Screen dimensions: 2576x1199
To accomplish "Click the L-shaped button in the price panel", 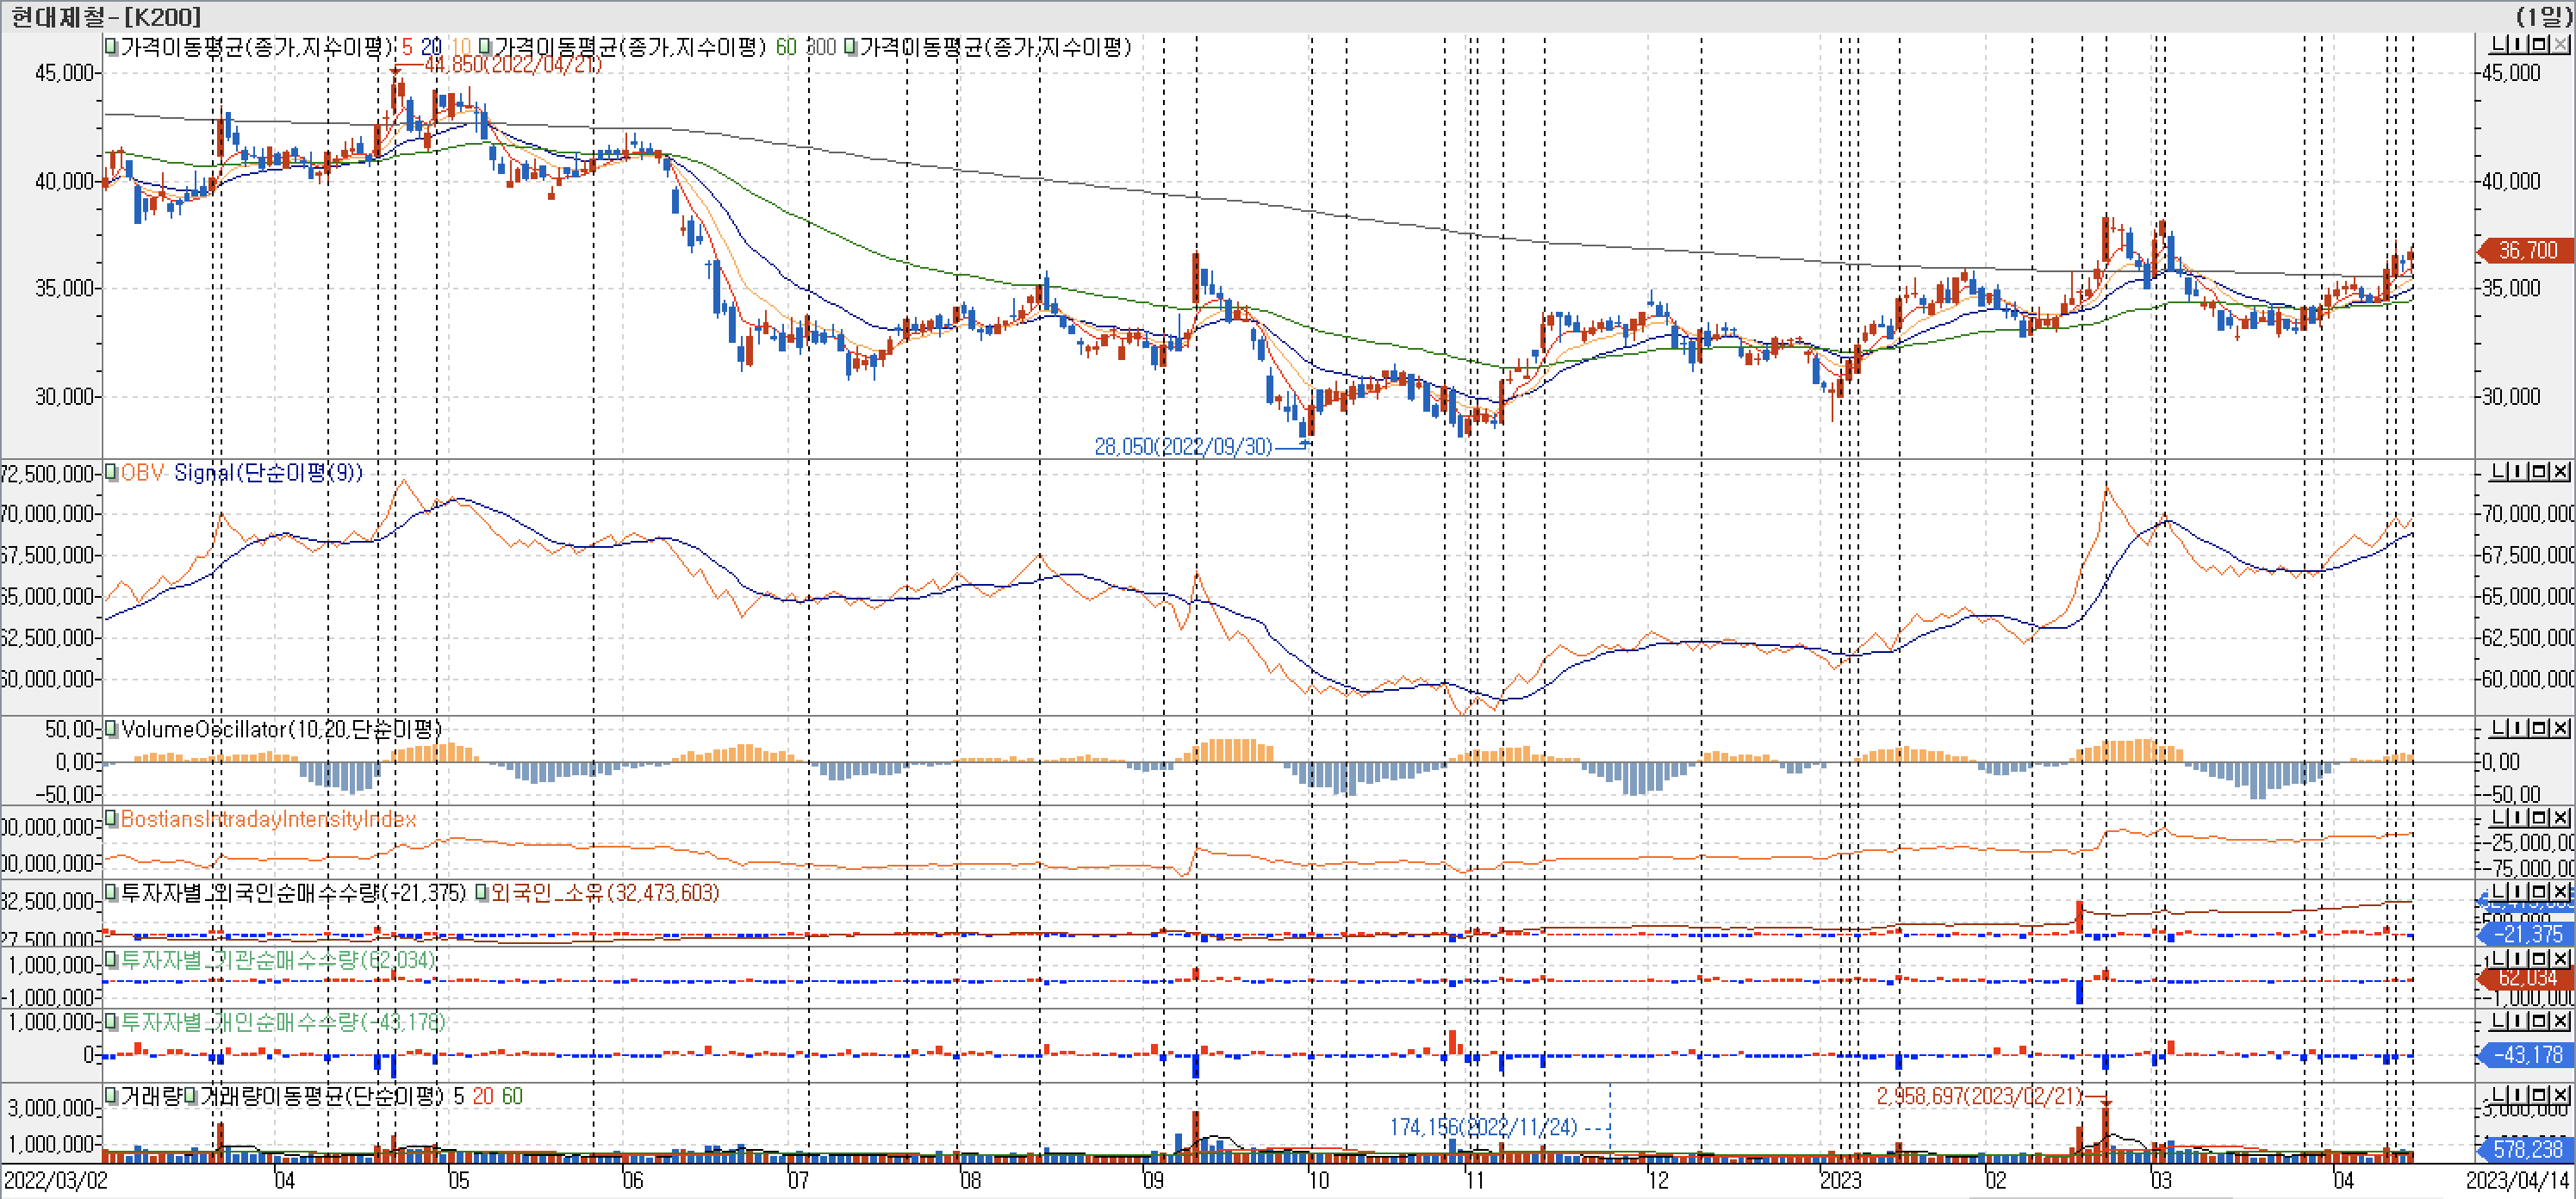I will (2498, 45).
